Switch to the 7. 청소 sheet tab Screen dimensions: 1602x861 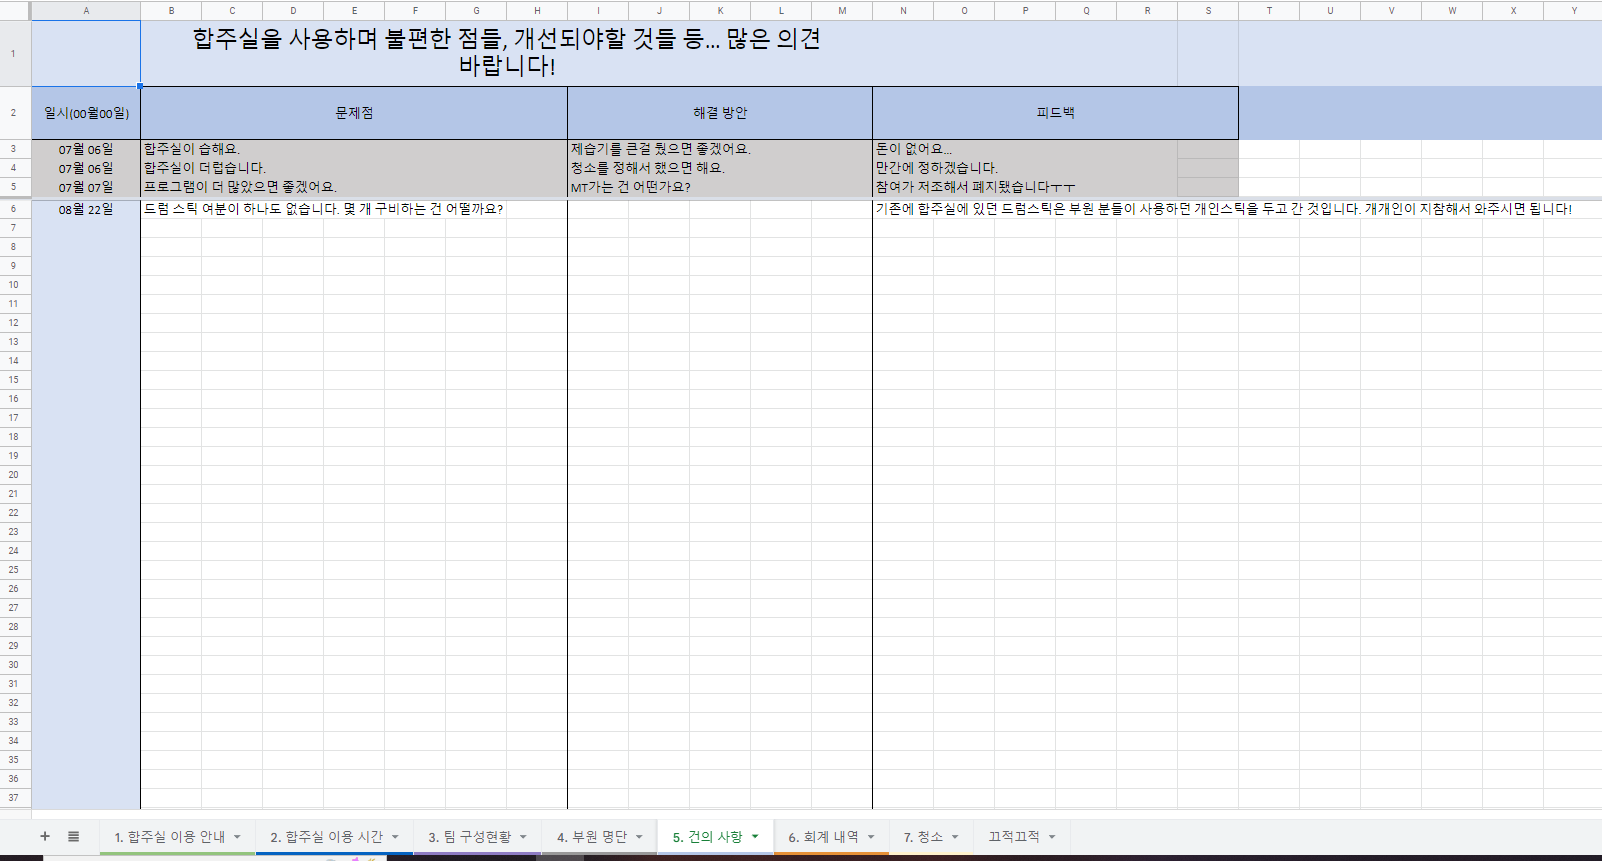(x=923, y=837)
